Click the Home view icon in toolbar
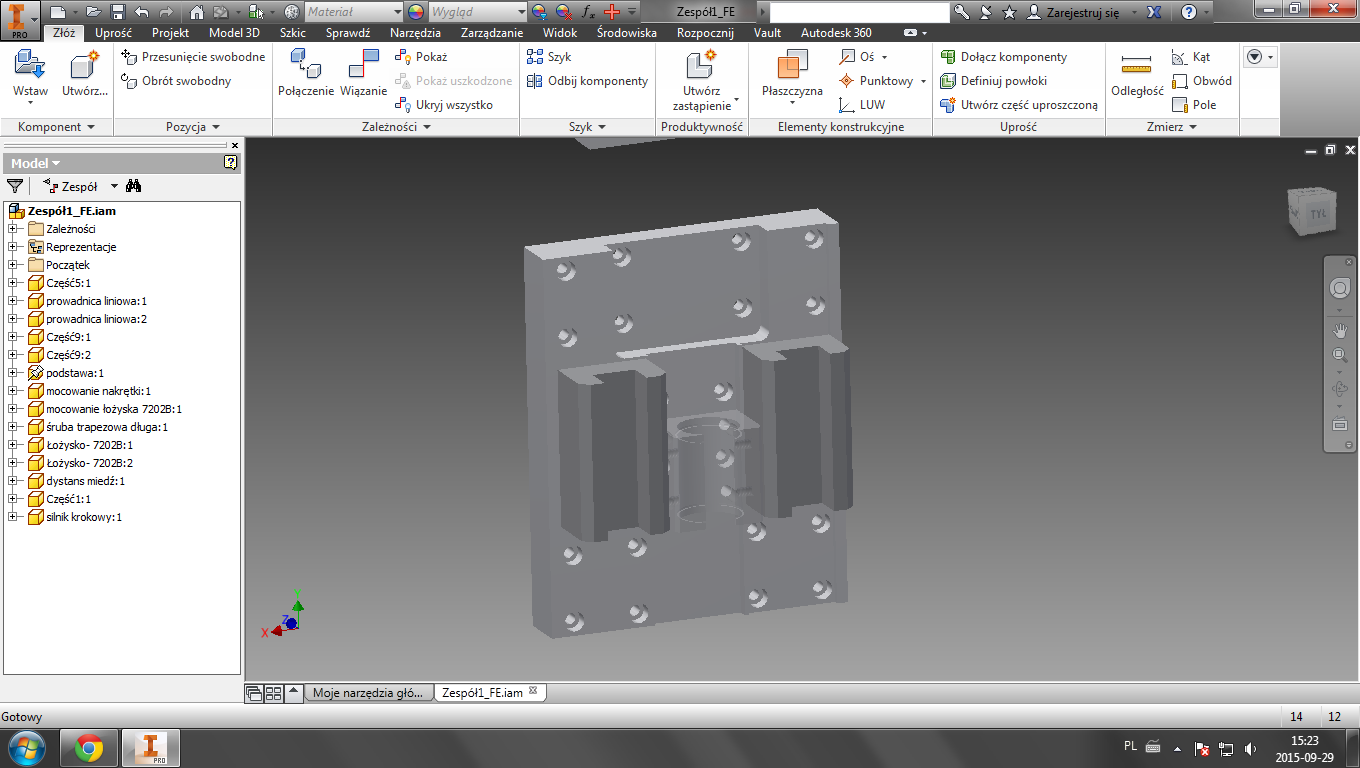The image size is (1360, 768). (196, 12)
